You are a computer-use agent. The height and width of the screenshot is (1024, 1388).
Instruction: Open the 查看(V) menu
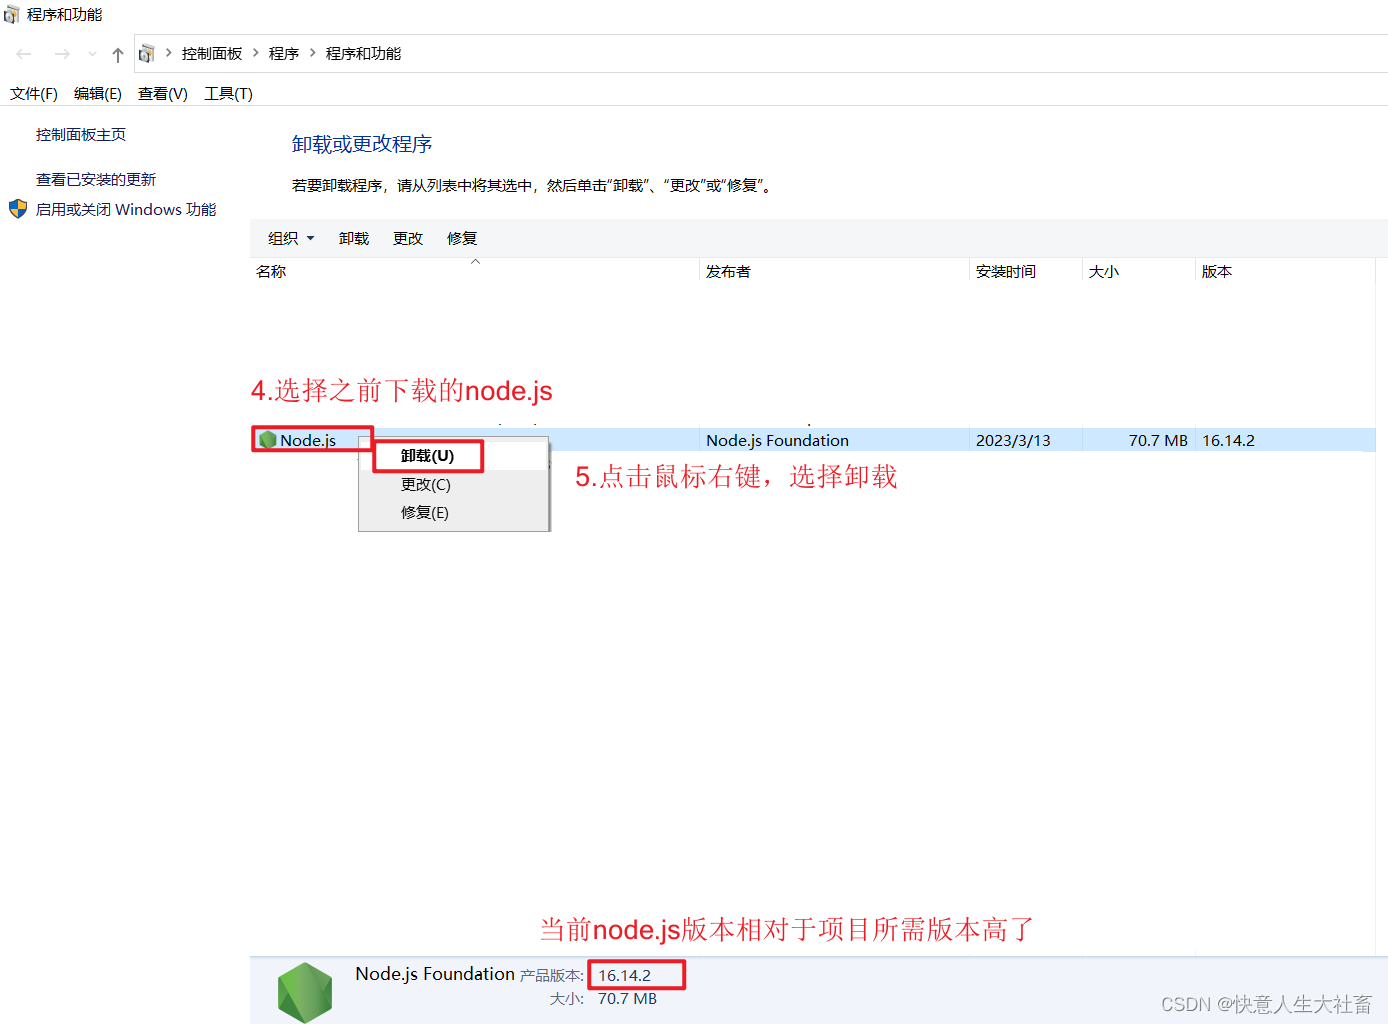pos(163,94)
